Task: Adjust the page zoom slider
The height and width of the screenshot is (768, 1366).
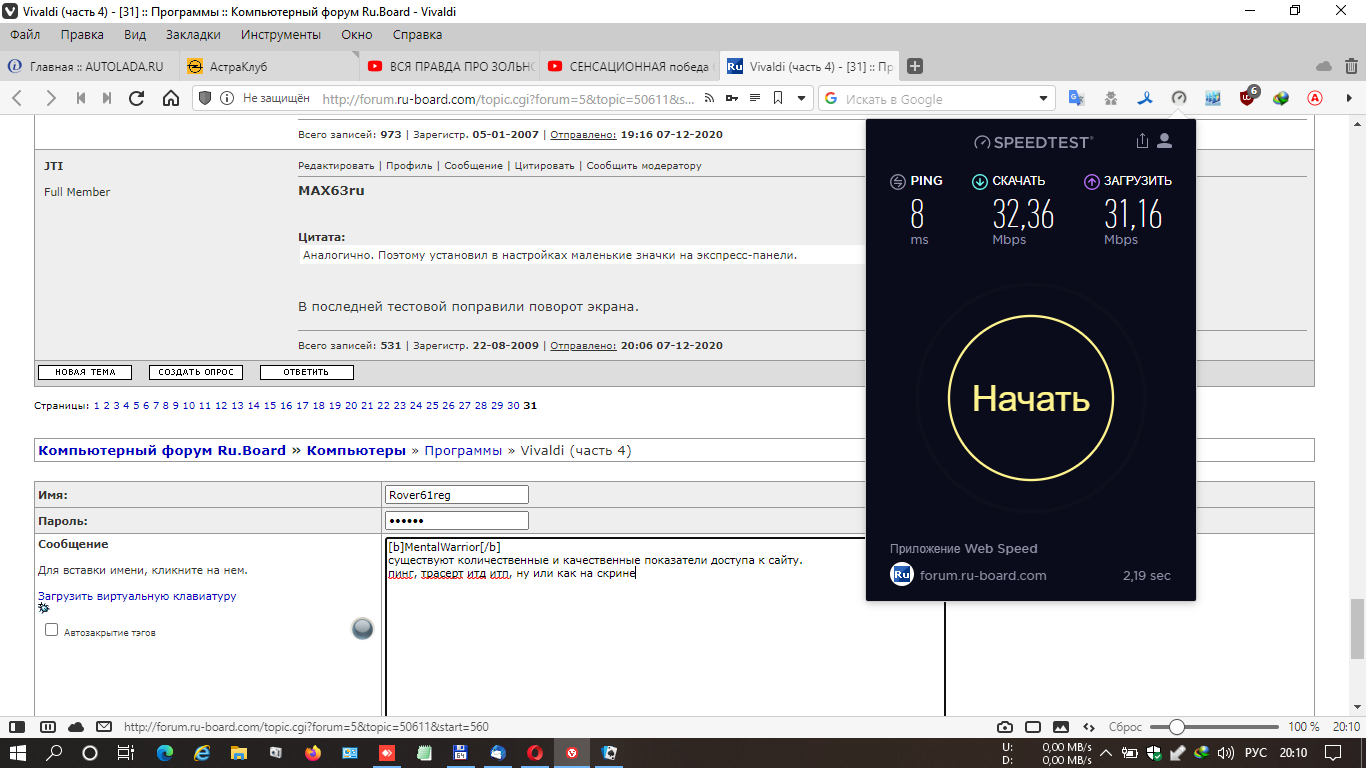Action: 1177,727
